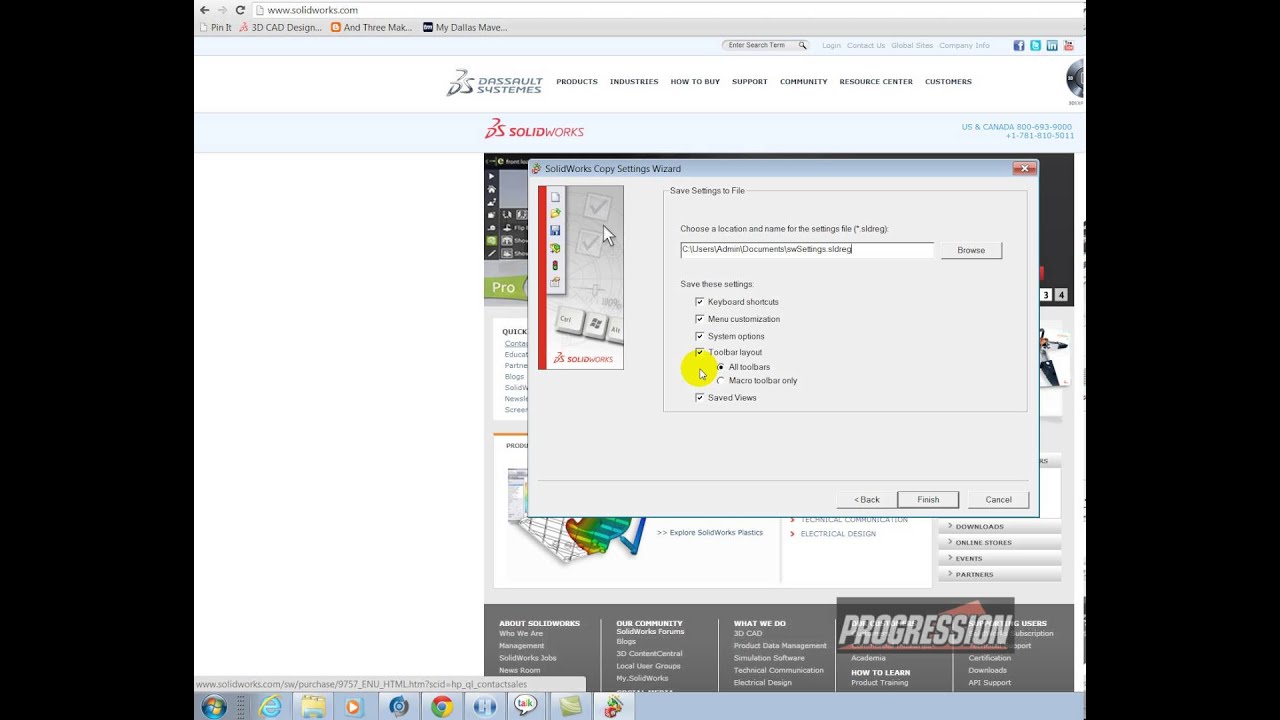Open the Contact Us header link
Screen dimensions: 1280x720
(x=866, y=45)
